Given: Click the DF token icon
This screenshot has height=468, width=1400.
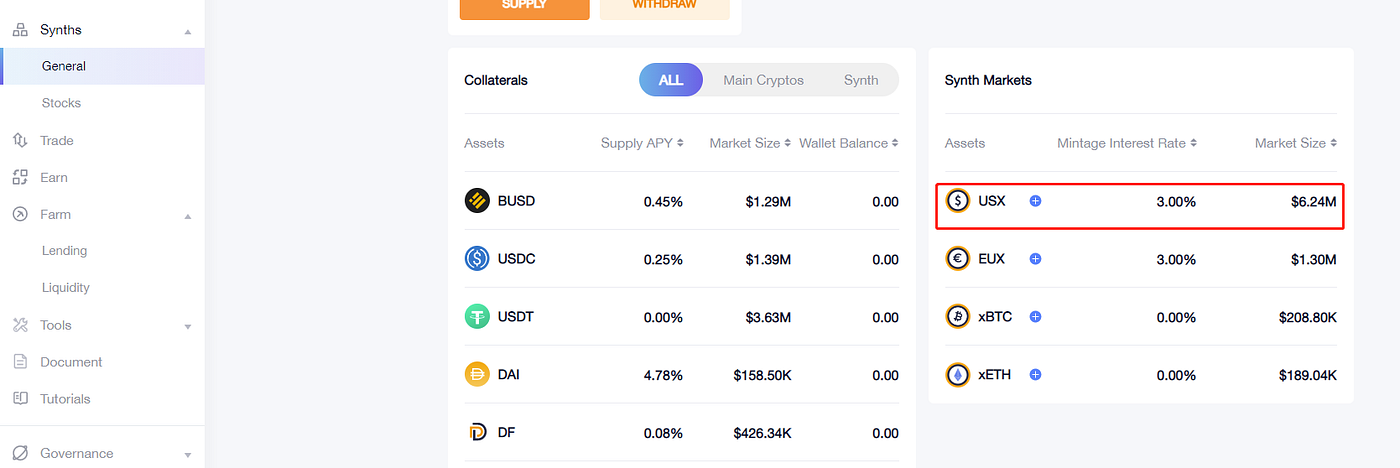Looking at the screenshot, I should [477, 433].
